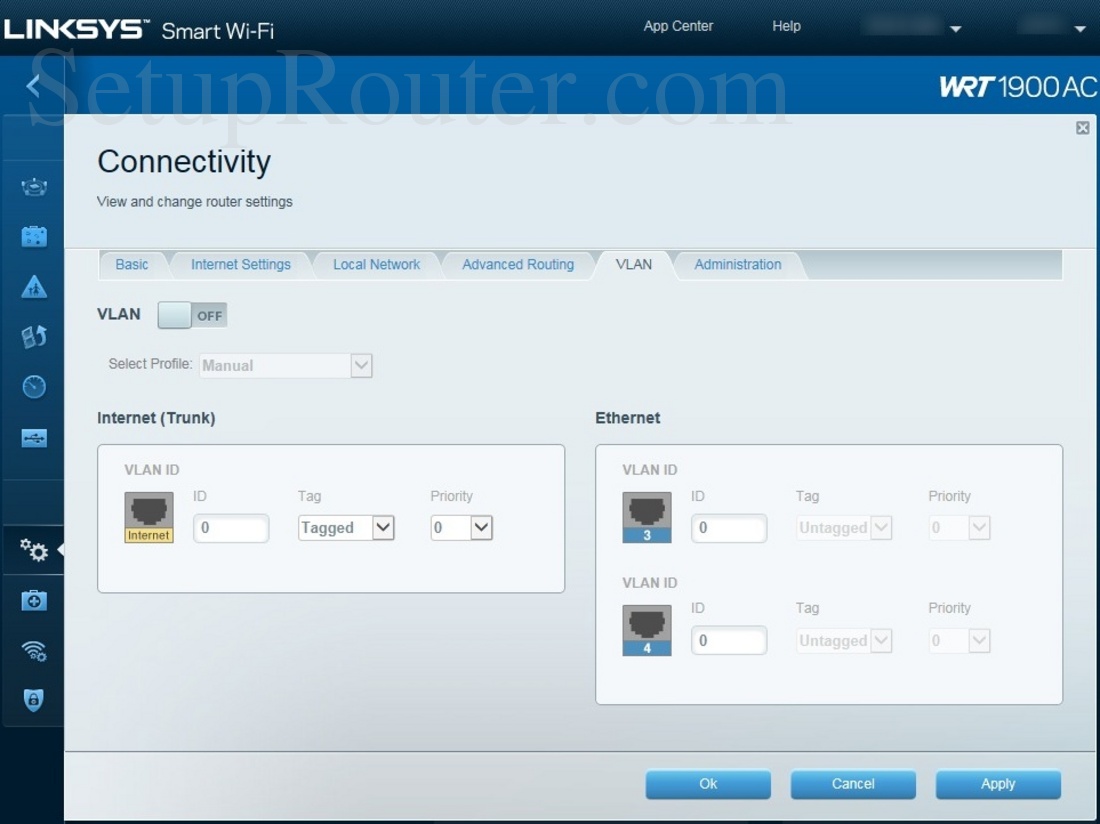
Task: Click the Ethernet port 4 icon
Action: click(647, 630)
